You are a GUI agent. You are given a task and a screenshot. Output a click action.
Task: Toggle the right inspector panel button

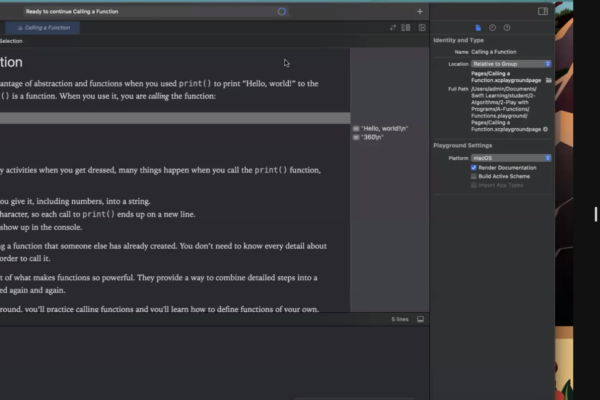[x=543, y=11]
